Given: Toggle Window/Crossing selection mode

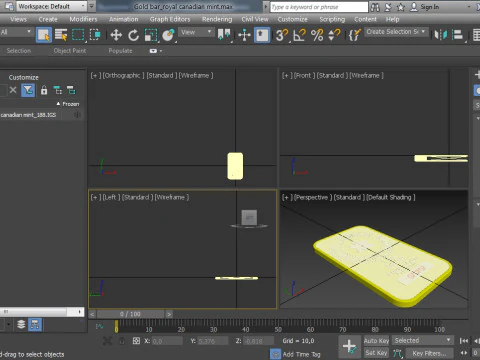Looking at the screenshot, I should point(95,35).
